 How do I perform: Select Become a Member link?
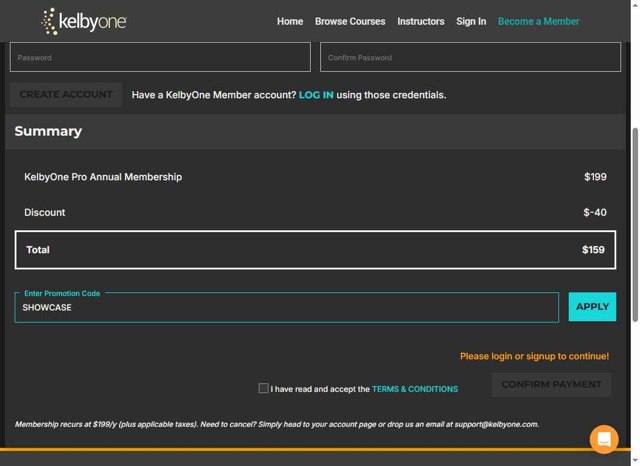coord(538,21)
